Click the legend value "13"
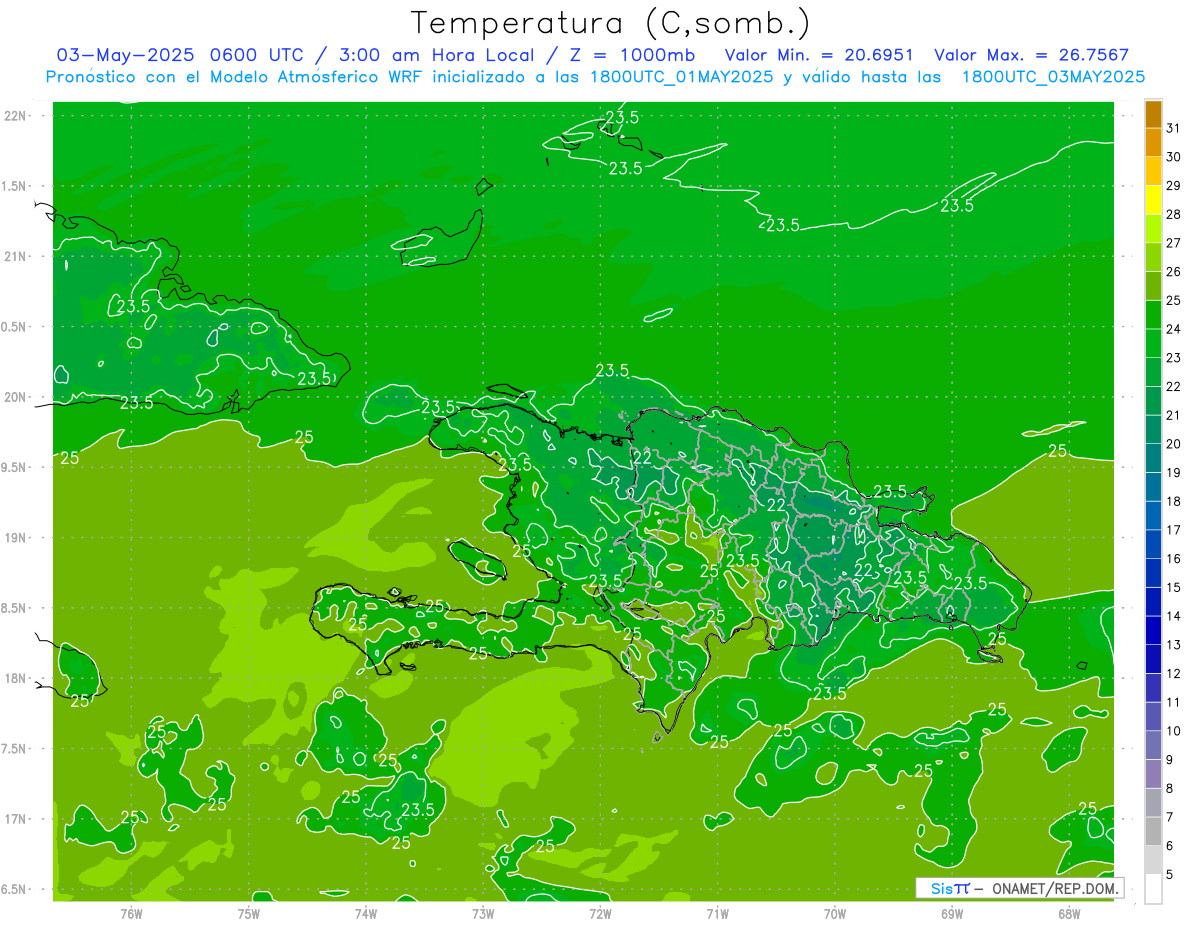Image resolution: width=1200 pixels, height=927 pixels. [1174, 645]
